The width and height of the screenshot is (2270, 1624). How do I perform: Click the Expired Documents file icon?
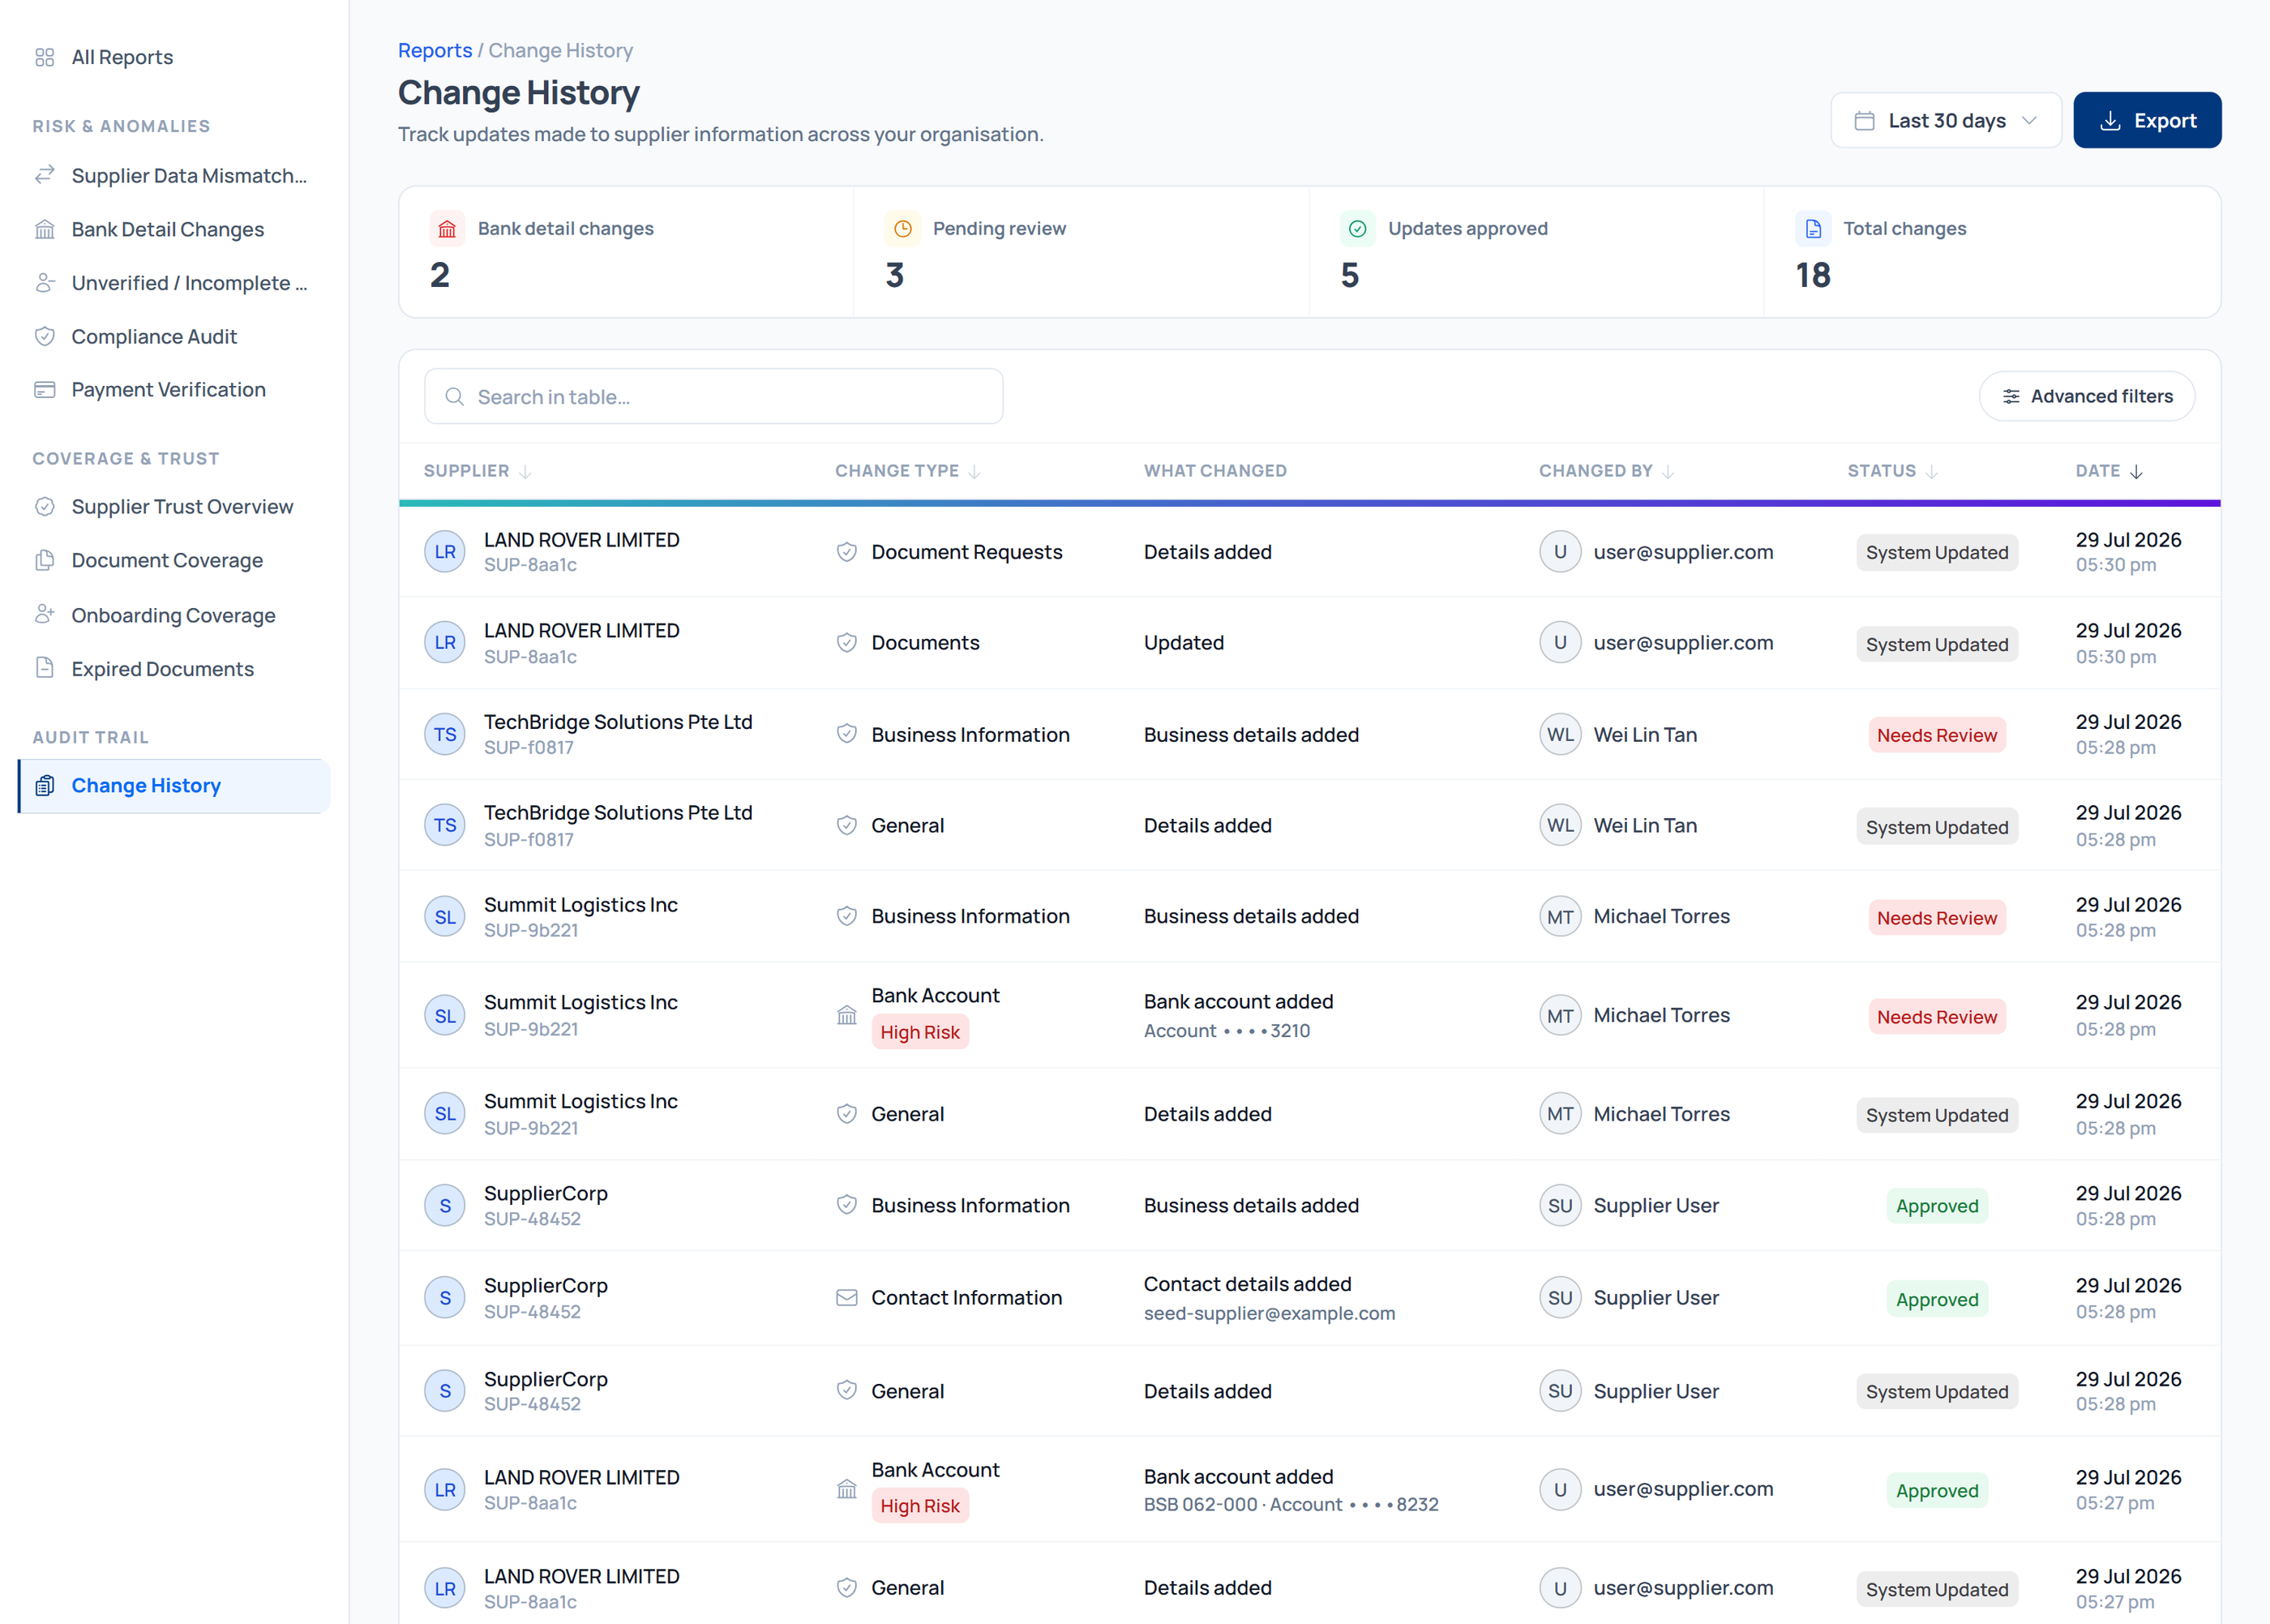click(44, 668)
